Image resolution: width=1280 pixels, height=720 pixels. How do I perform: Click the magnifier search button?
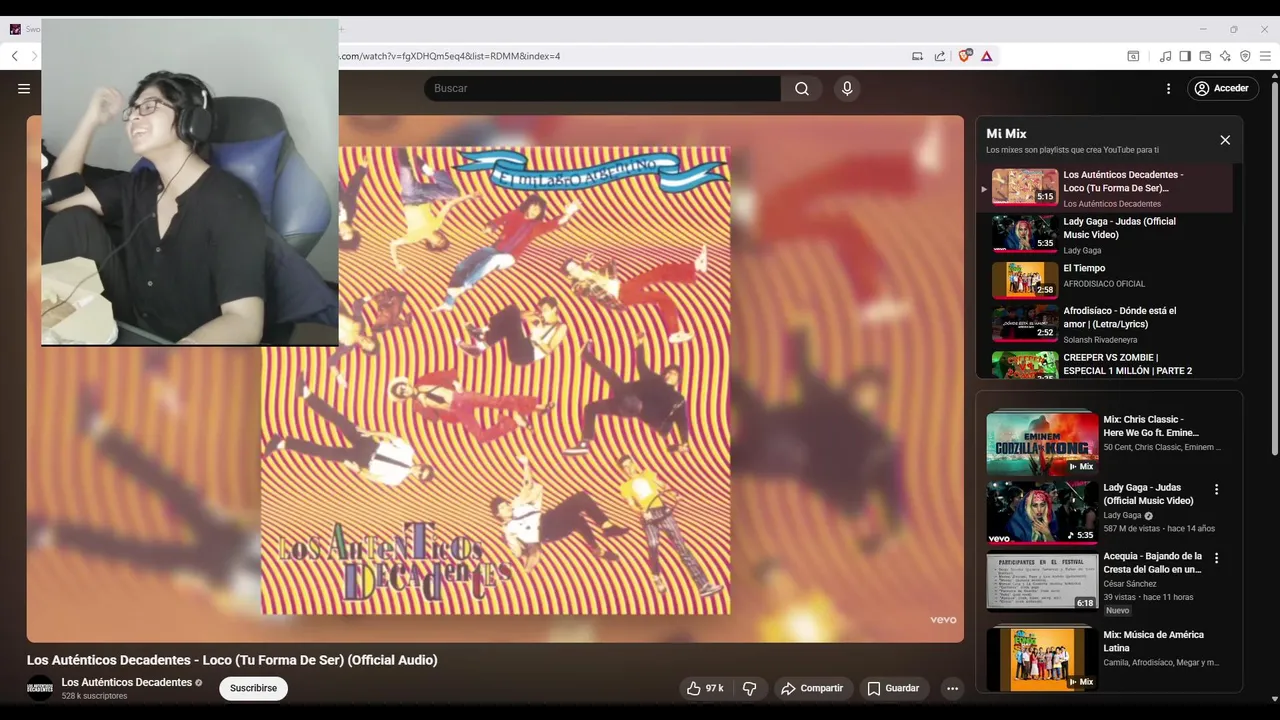point(802,88)
